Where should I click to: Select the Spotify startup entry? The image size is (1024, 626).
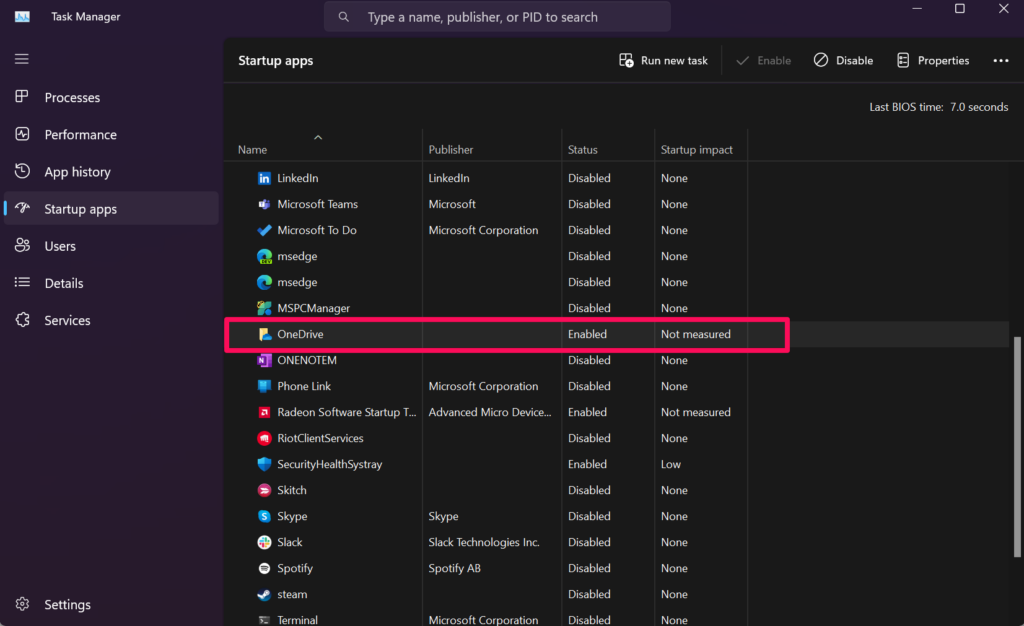(x=295, y=568)
